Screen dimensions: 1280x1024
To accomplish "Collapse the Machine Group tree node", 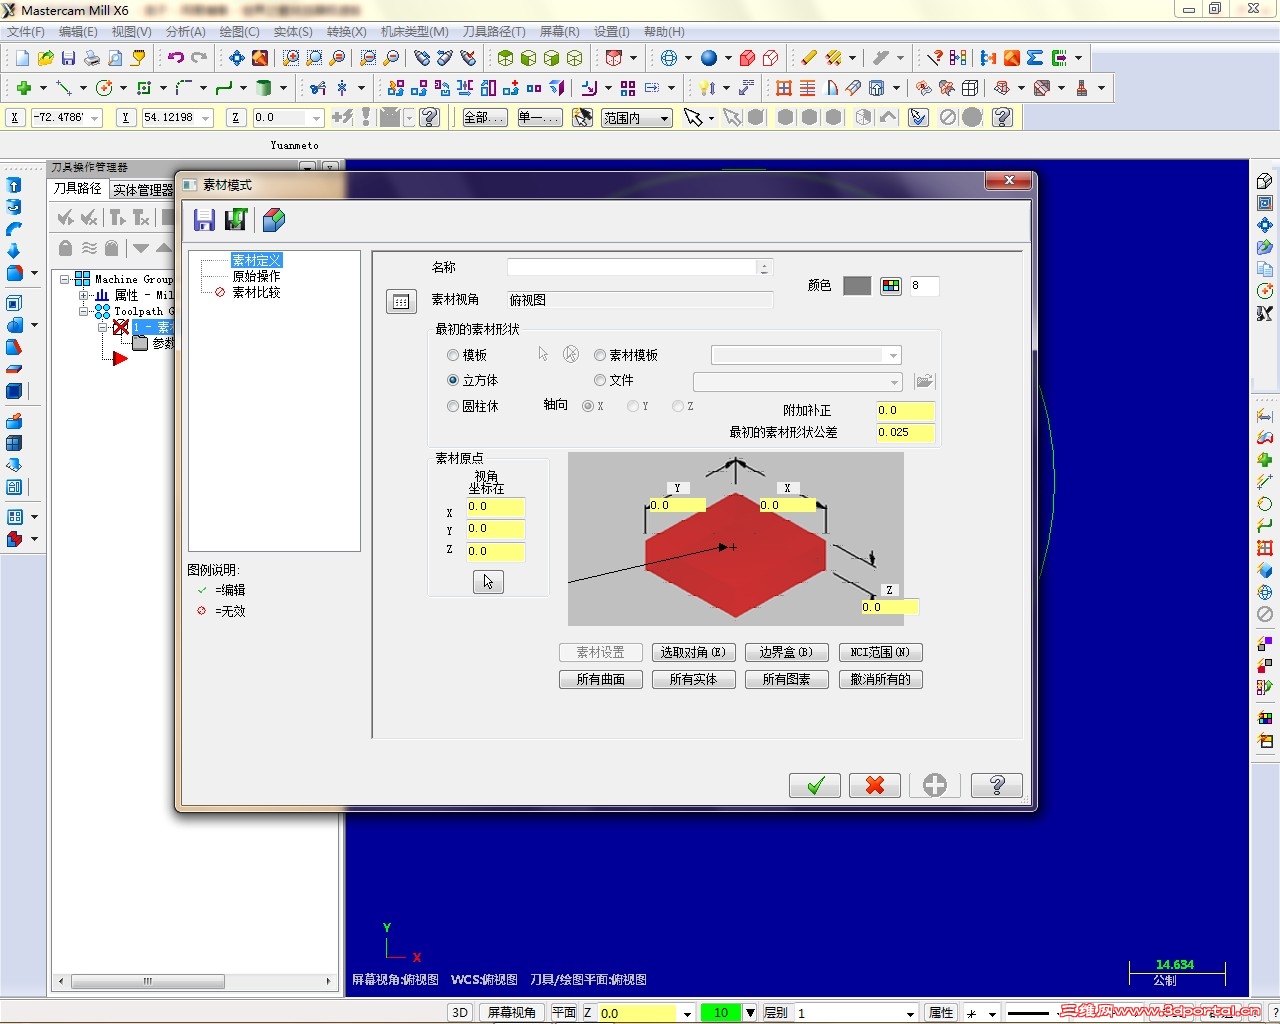I will click(x=63, y=279).
